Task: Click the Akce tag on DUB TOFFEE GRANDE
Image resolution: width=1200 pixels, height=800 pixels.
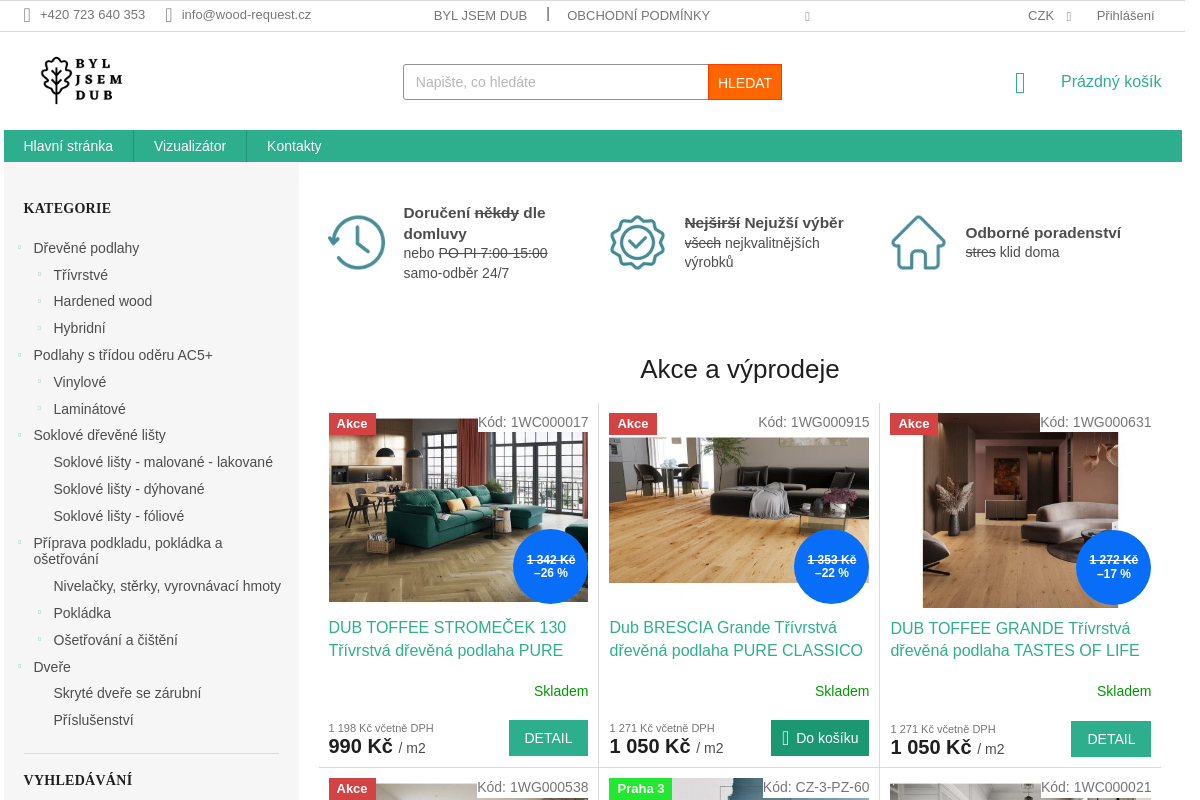Action: pos(914,424)
